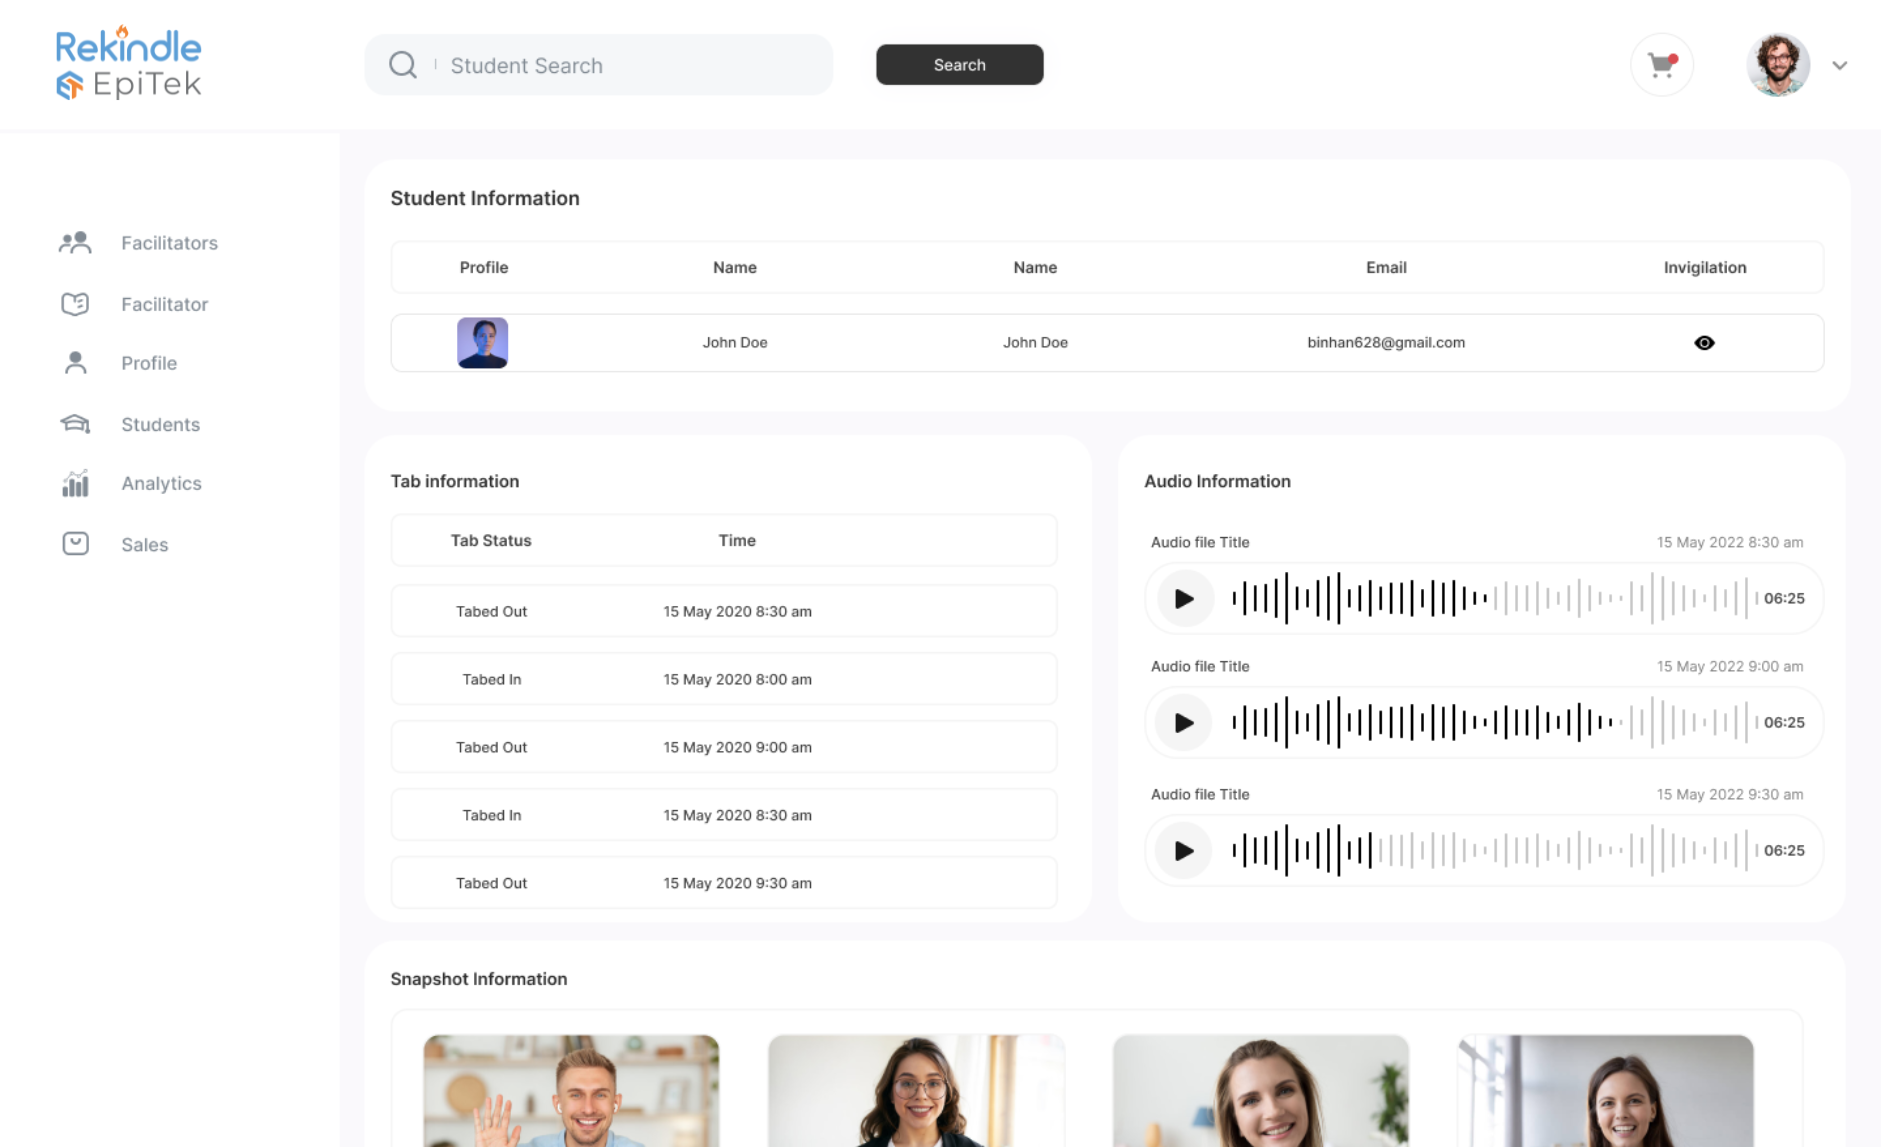
Task: Open Facilitators in the sidebar
Action: pyautogui.click(x=169, y=243)
